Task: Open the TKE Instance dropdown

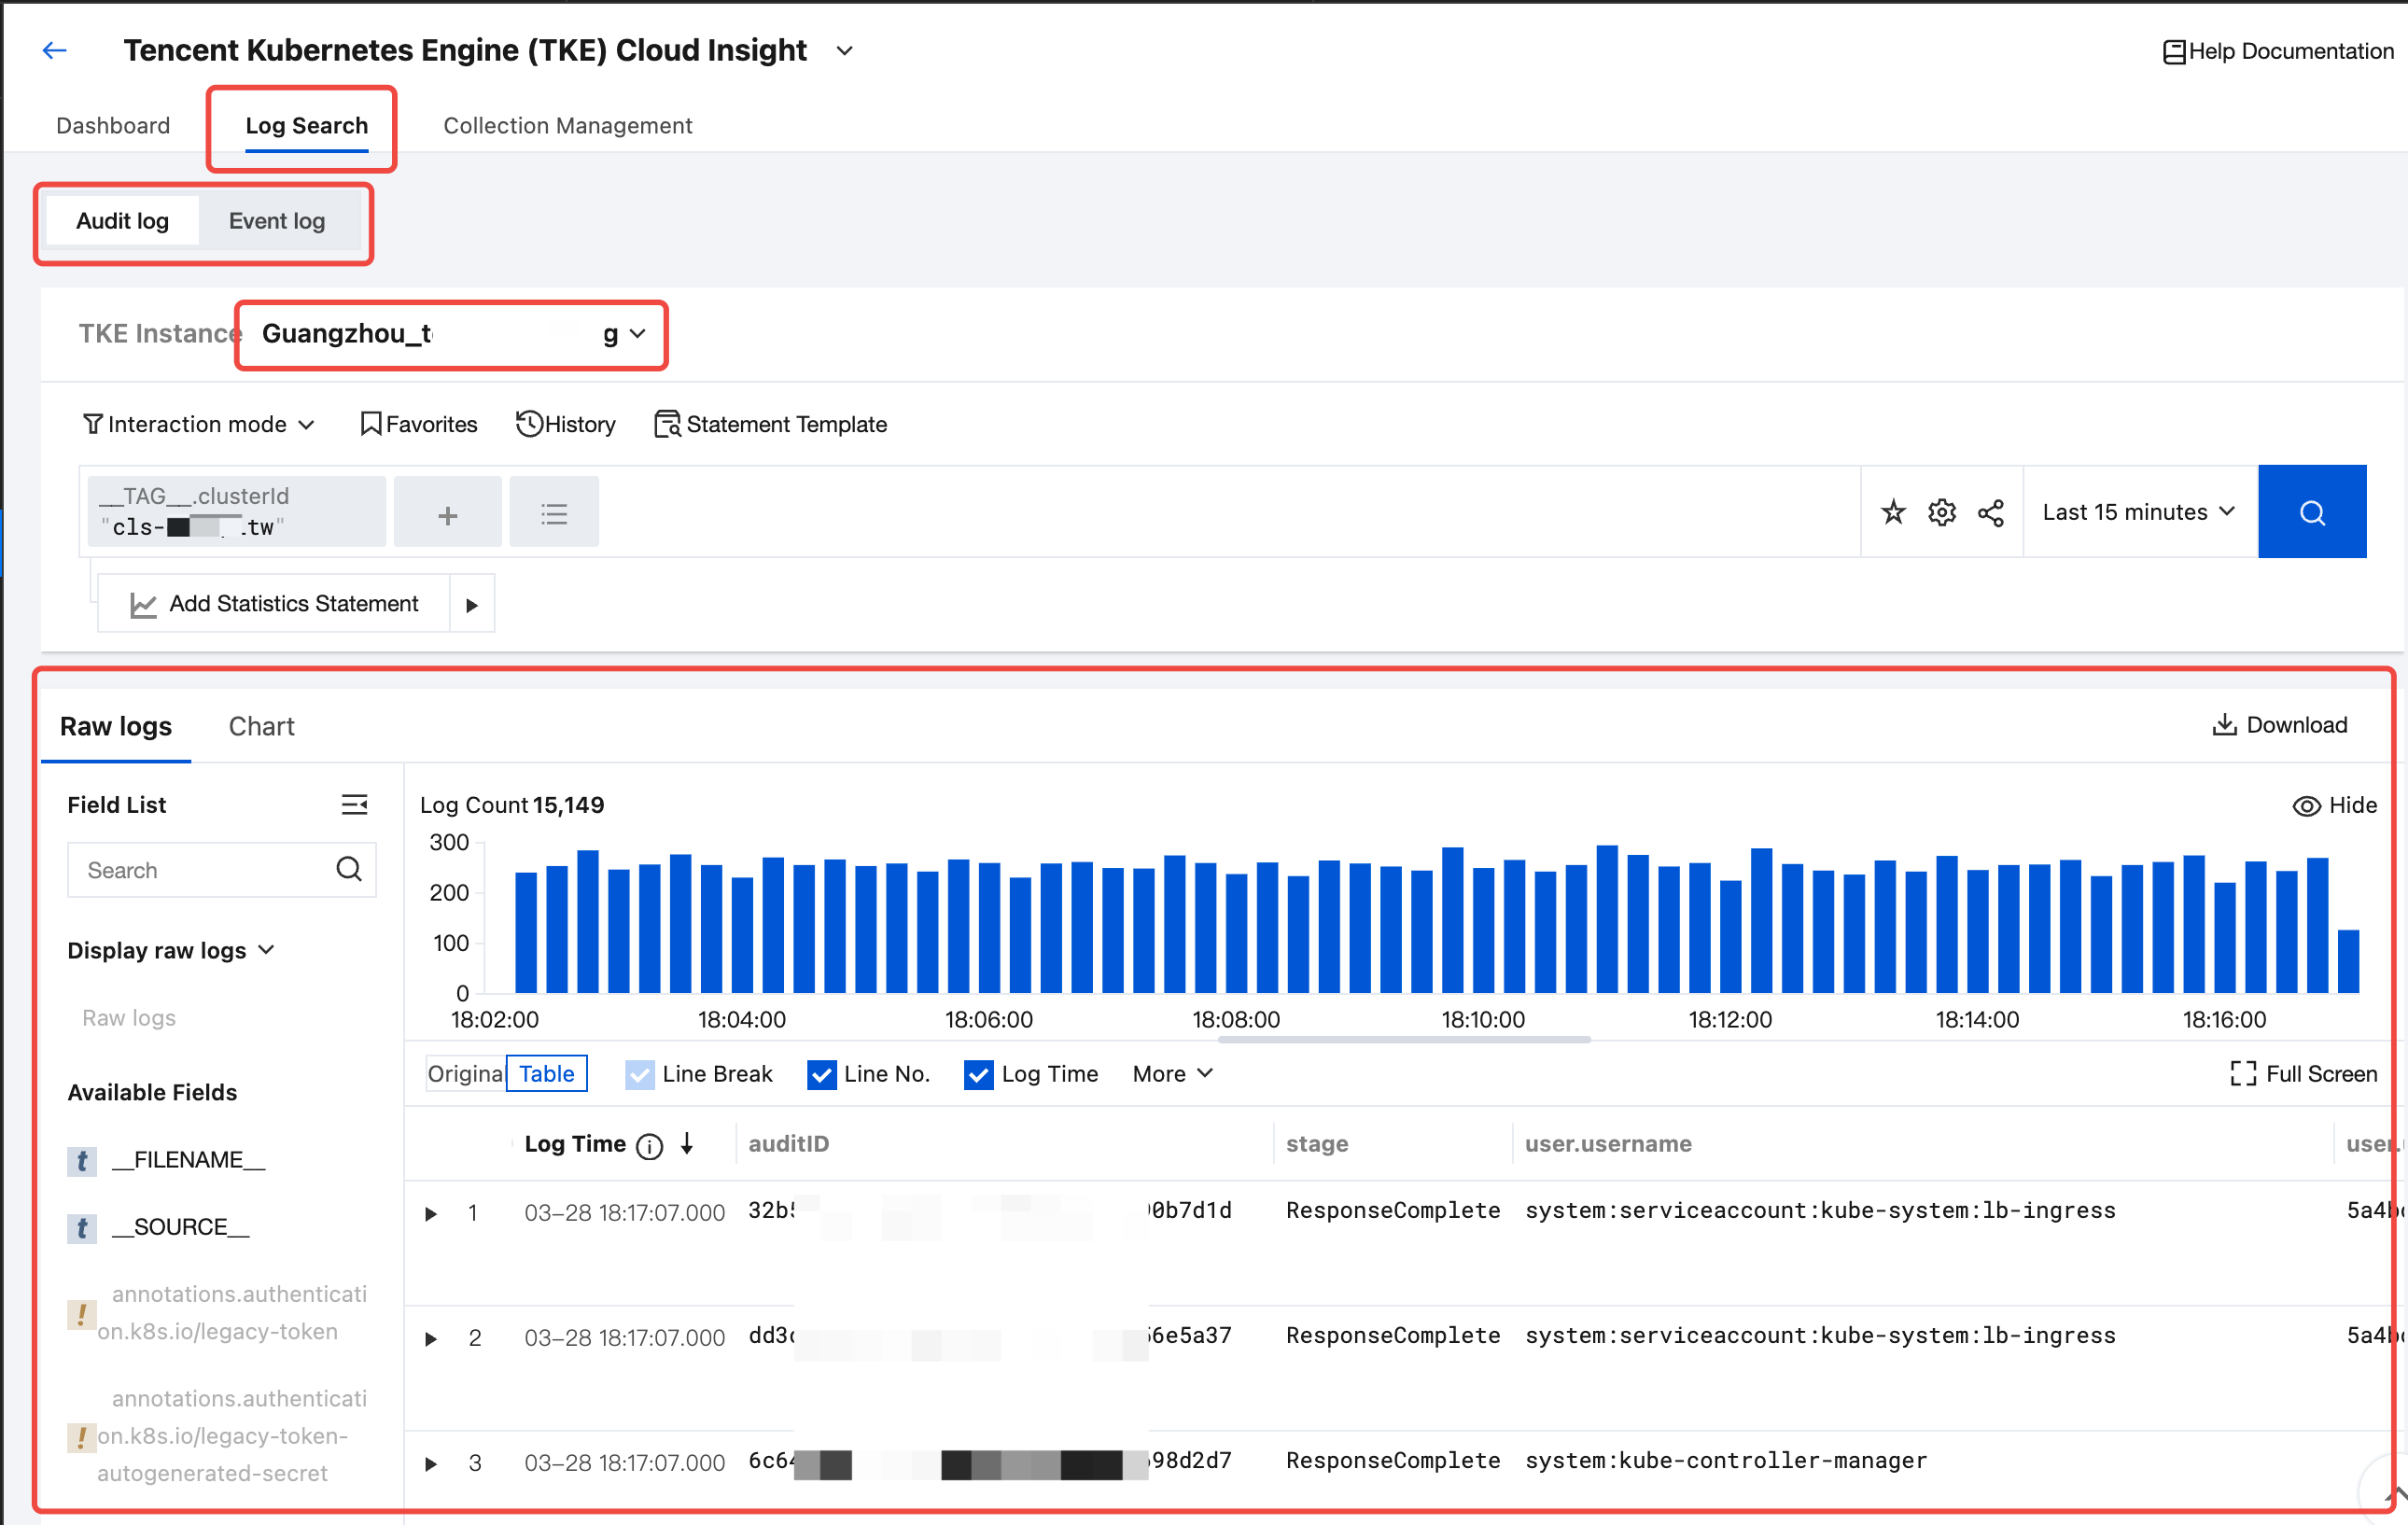Action: tap(452, 334)
